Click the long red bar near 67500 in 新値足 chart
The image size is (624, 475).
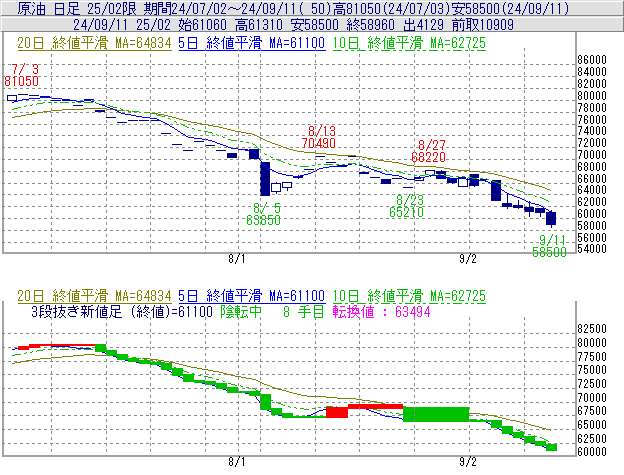[x=376, y=406]
